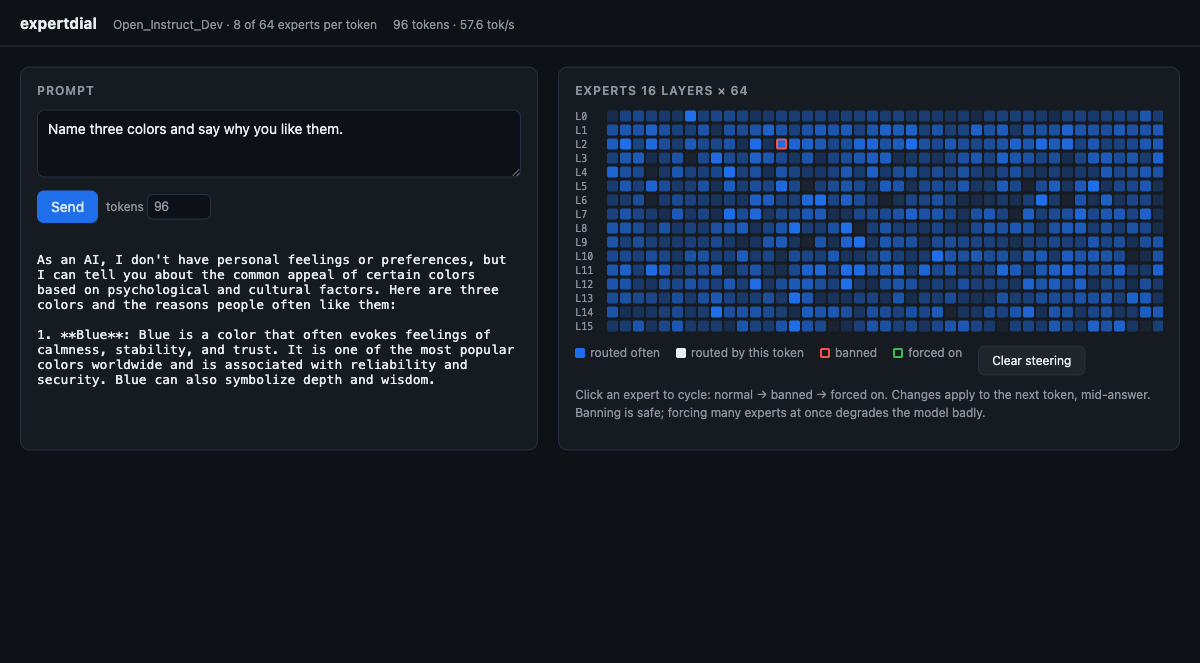
Task: Click the expertdial logo title
Action: click(58, 24)
